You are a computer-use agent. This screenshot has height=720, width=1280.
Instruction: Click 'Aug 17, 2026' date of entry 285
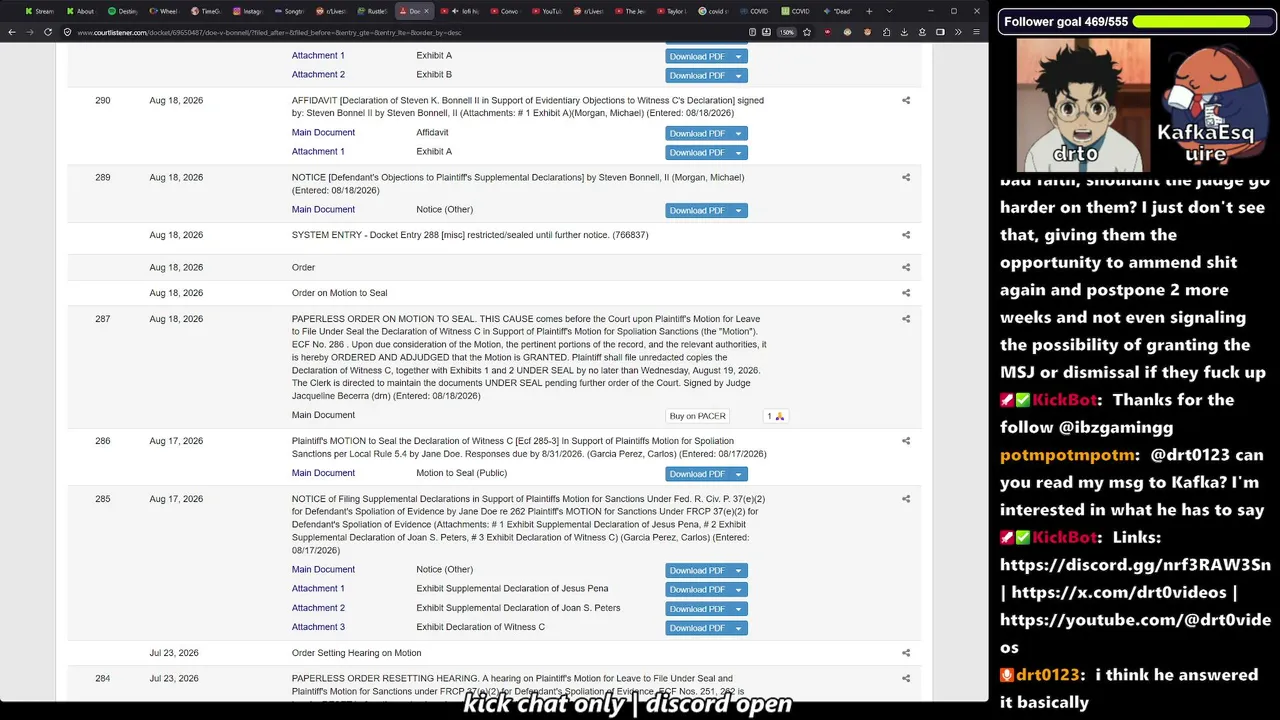pyautogui.click(x=176, y=499)
